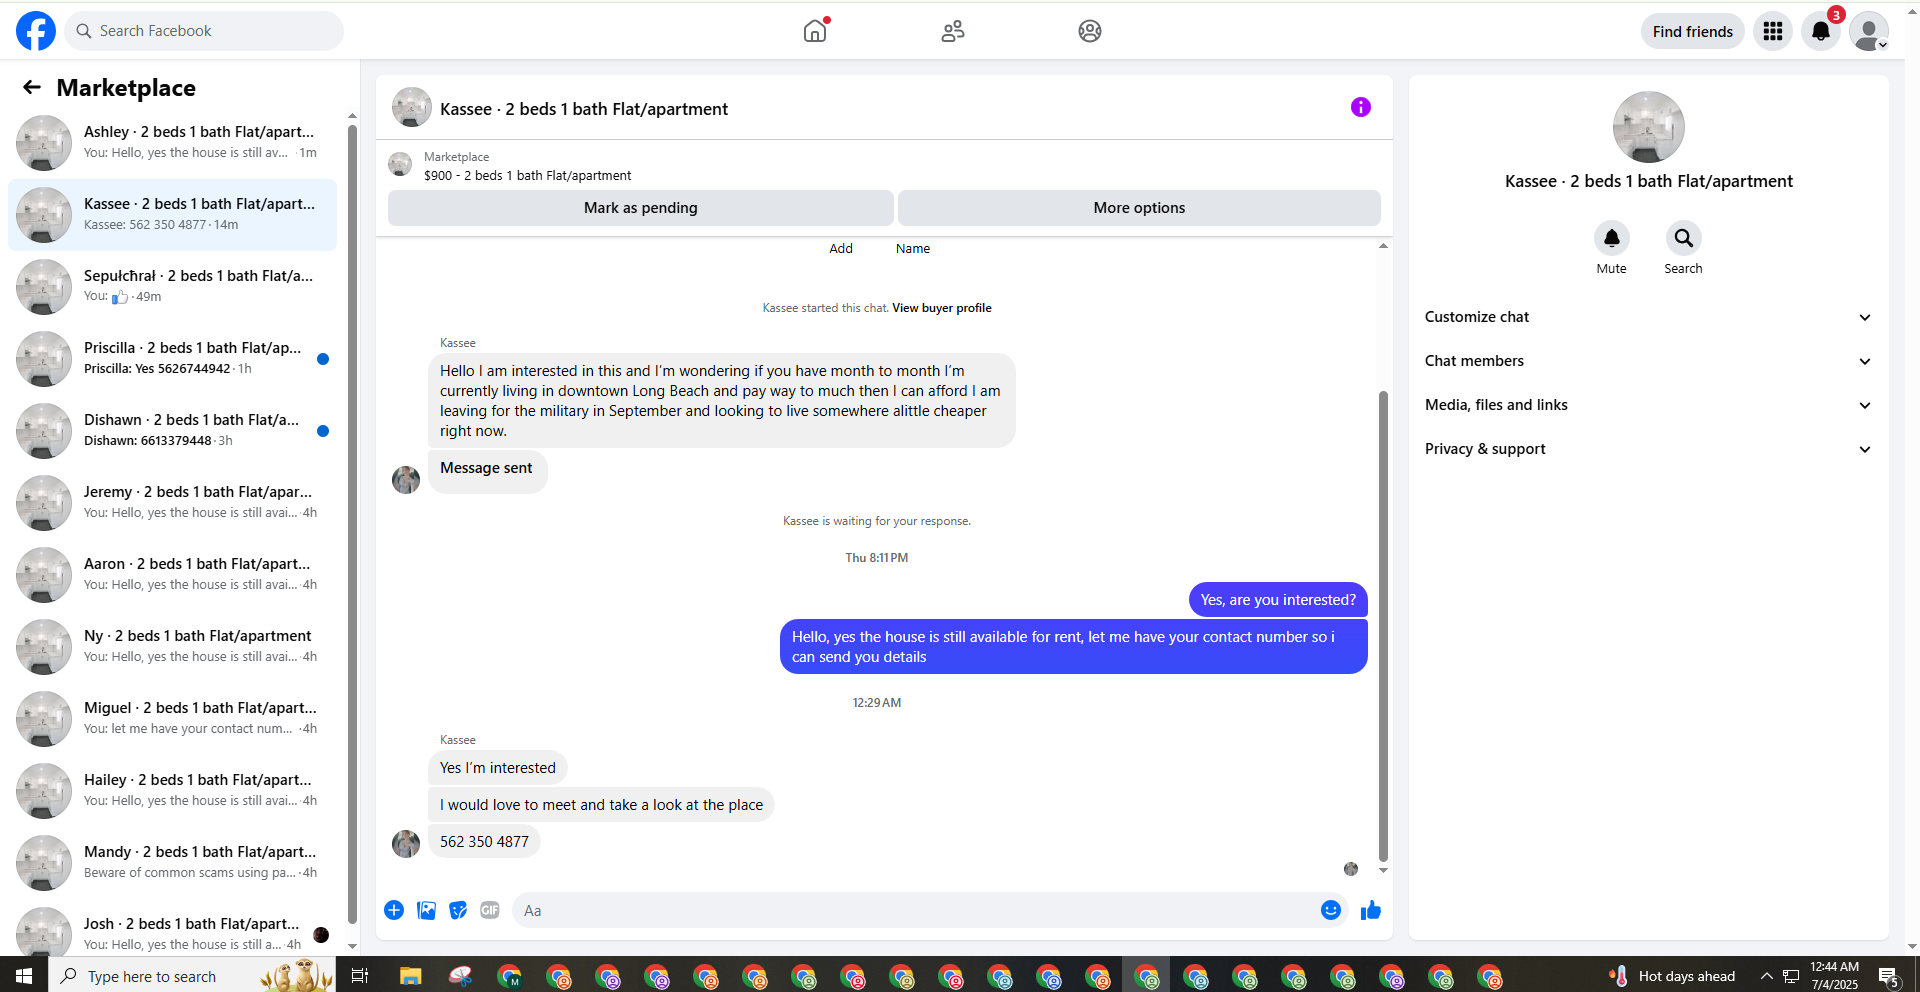Viewport: 1920px width, 992px height.
Task: Click the chat message scrollbar
Action: pos(1383,626)
